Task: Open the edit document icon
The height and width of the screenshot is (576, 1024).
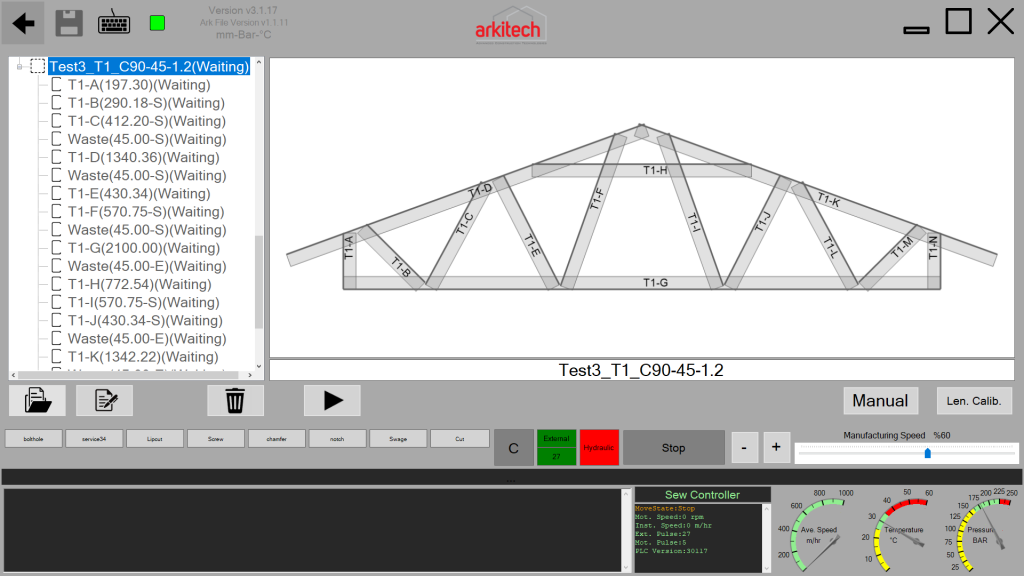Action: click(x=104, y=400)
